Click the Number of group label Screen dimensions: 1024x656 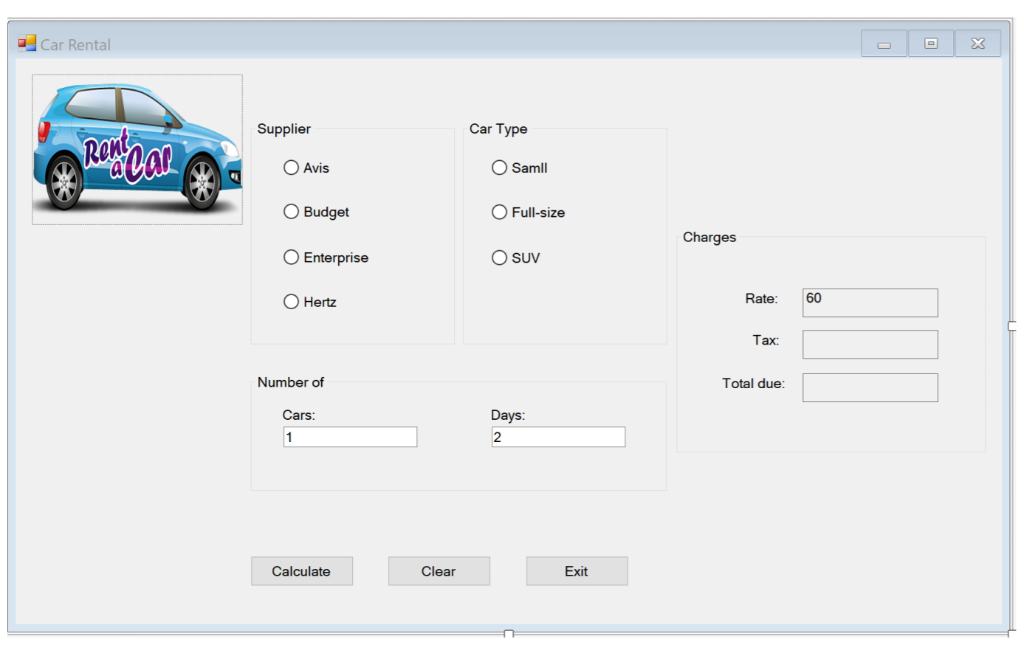(291, 382)
